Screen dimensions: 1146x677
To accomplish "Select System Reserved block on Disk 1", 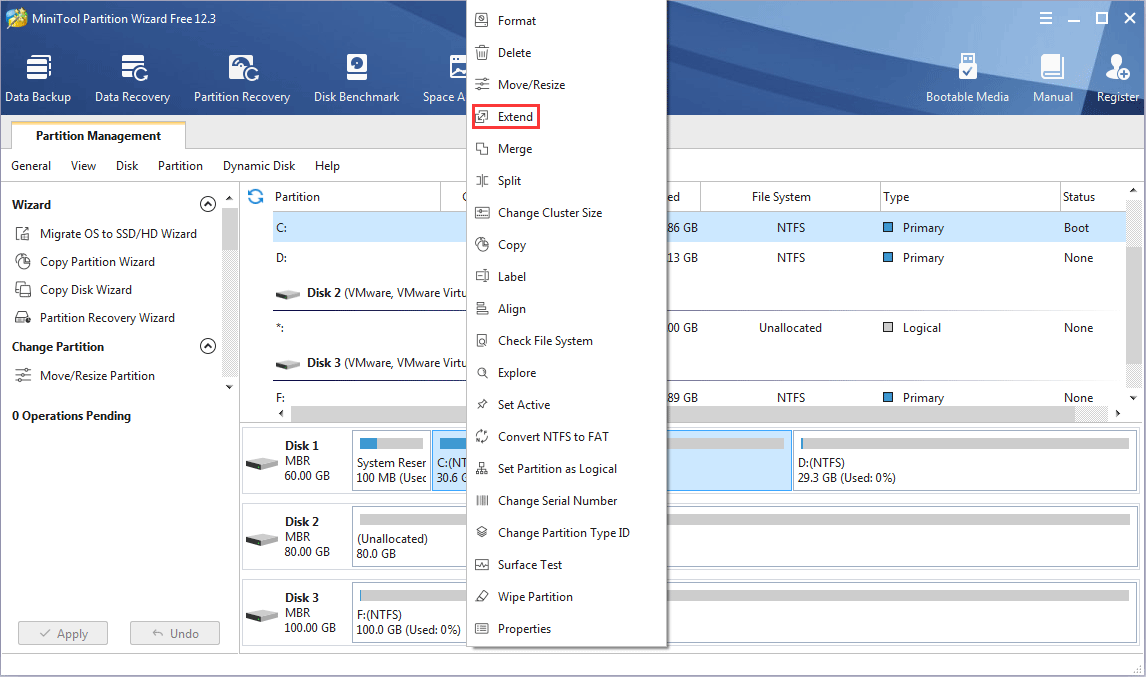I will (391, 461).
